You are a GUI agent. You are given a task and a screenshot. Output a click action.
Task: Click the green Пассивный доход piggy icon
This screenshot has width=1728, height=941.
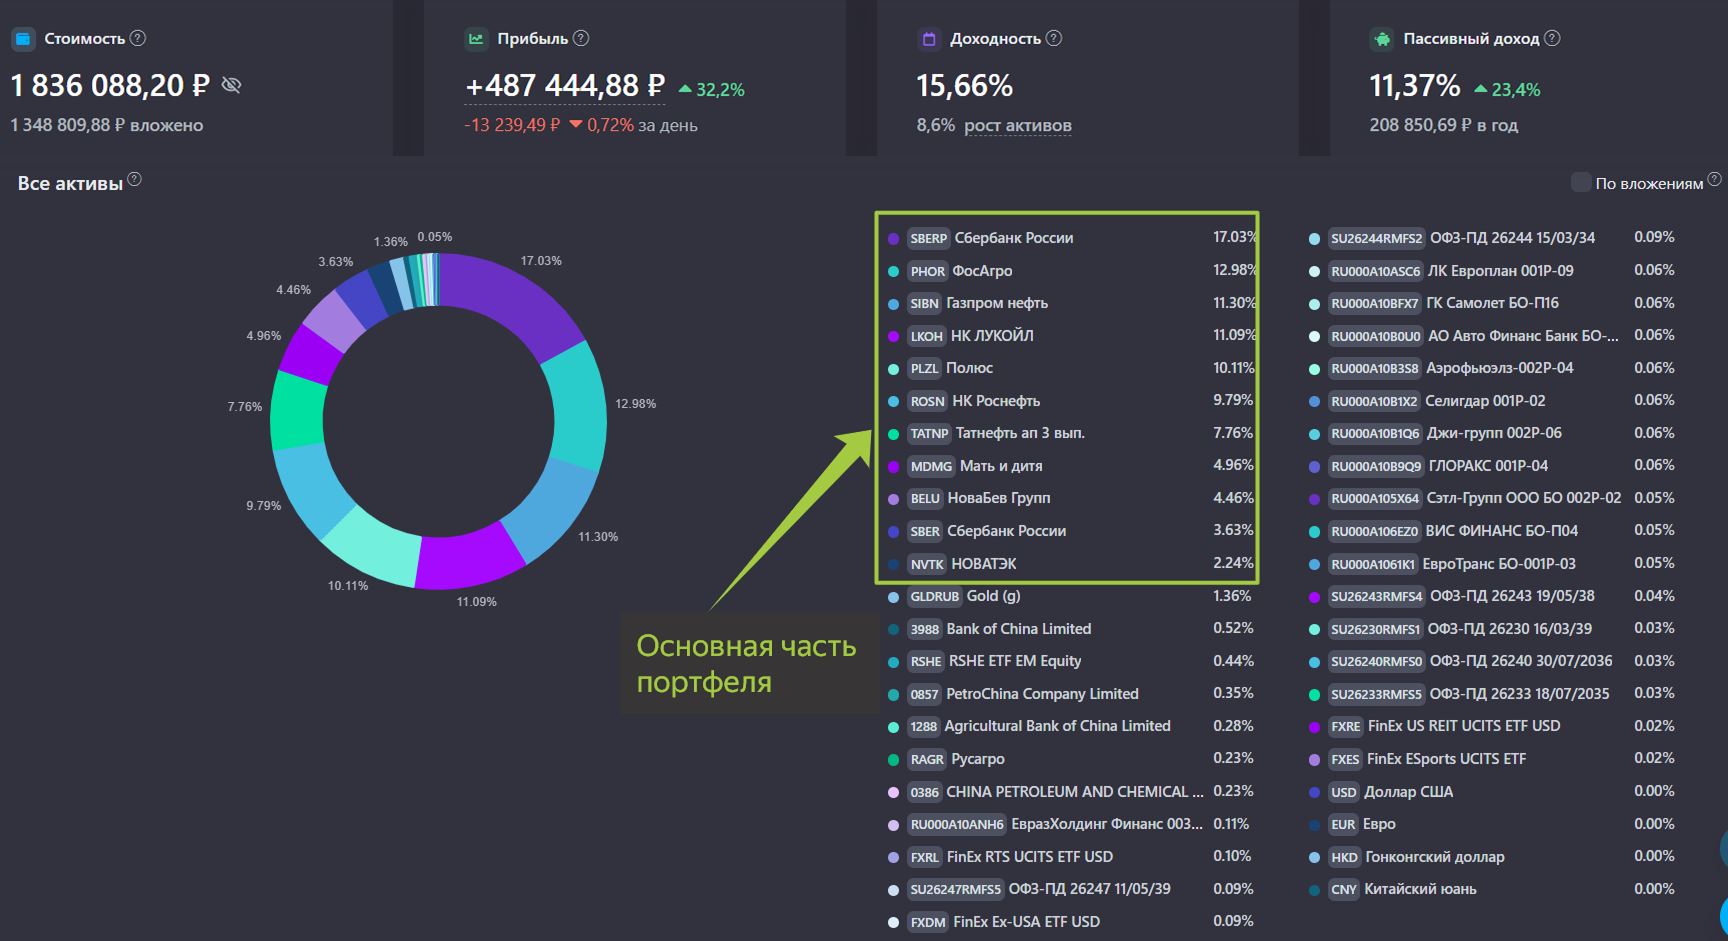tap(1382, 39)
